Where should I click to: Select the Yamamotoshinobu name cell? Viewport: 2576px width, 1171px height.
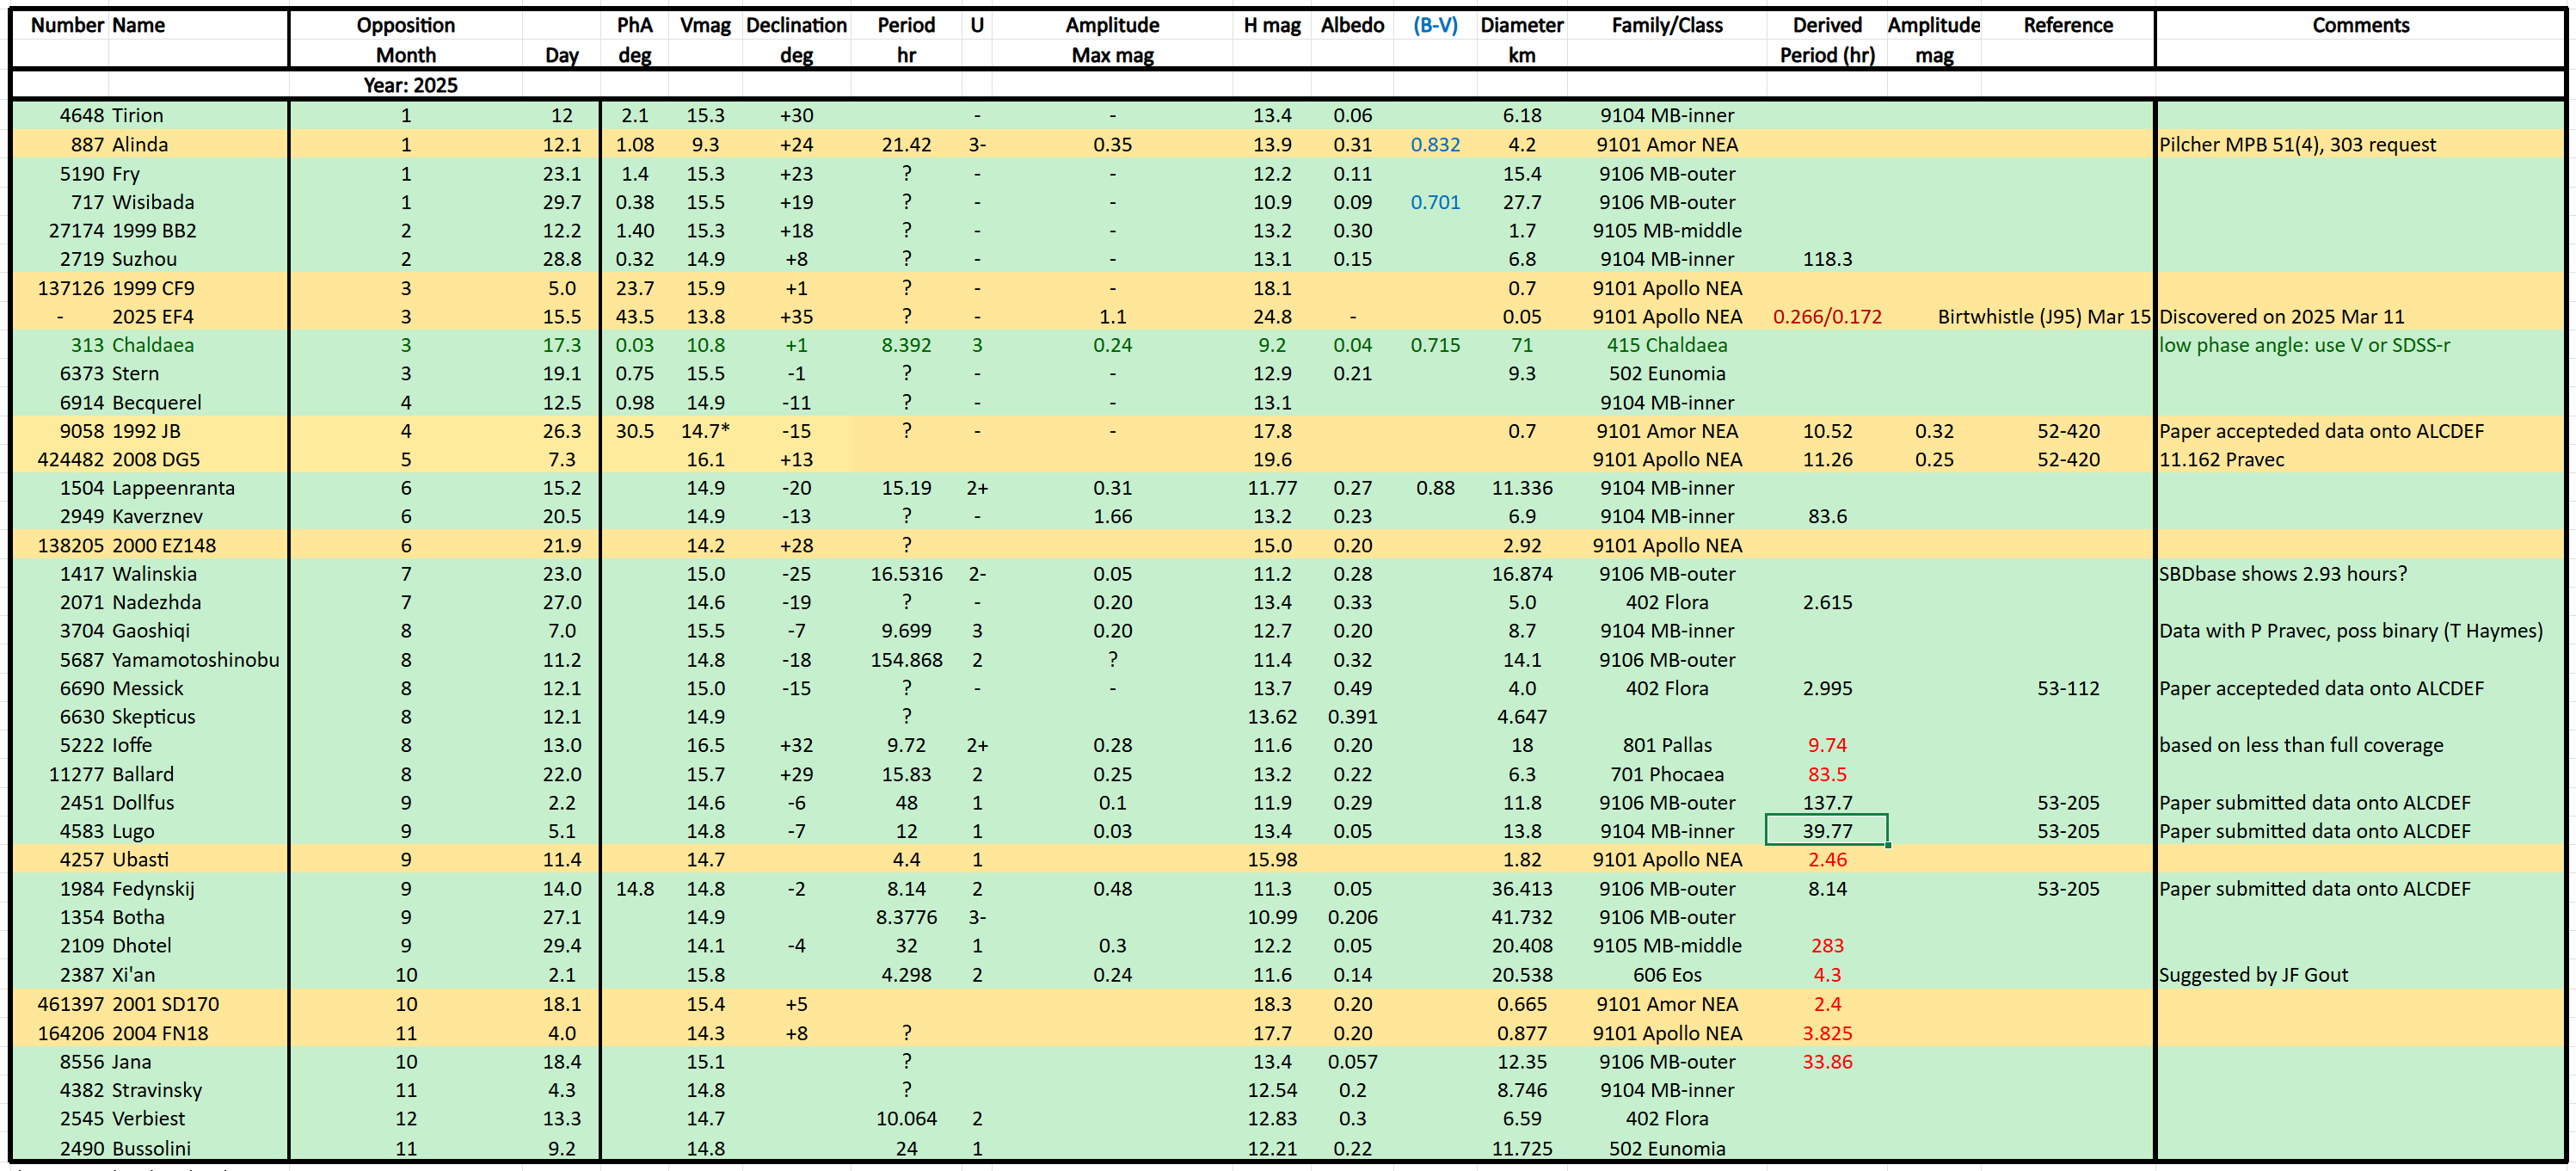tap(196, 660)
